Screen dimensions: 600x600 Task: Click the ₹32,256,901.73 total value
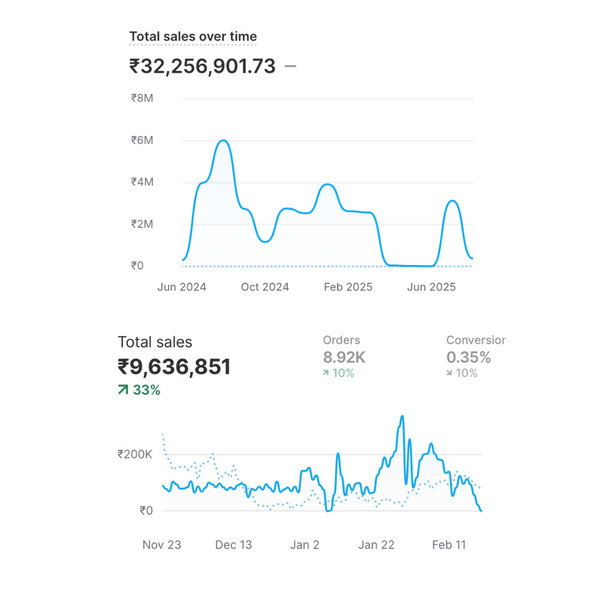click(202, 67)
